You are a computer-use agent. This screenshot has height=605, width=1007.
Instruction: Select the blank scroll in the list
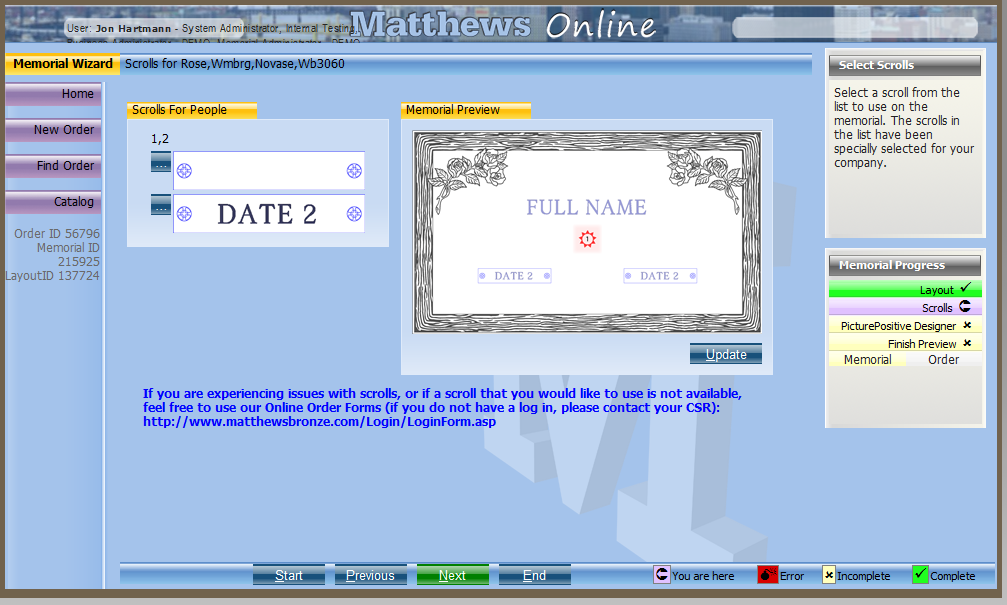click(269, 171)
